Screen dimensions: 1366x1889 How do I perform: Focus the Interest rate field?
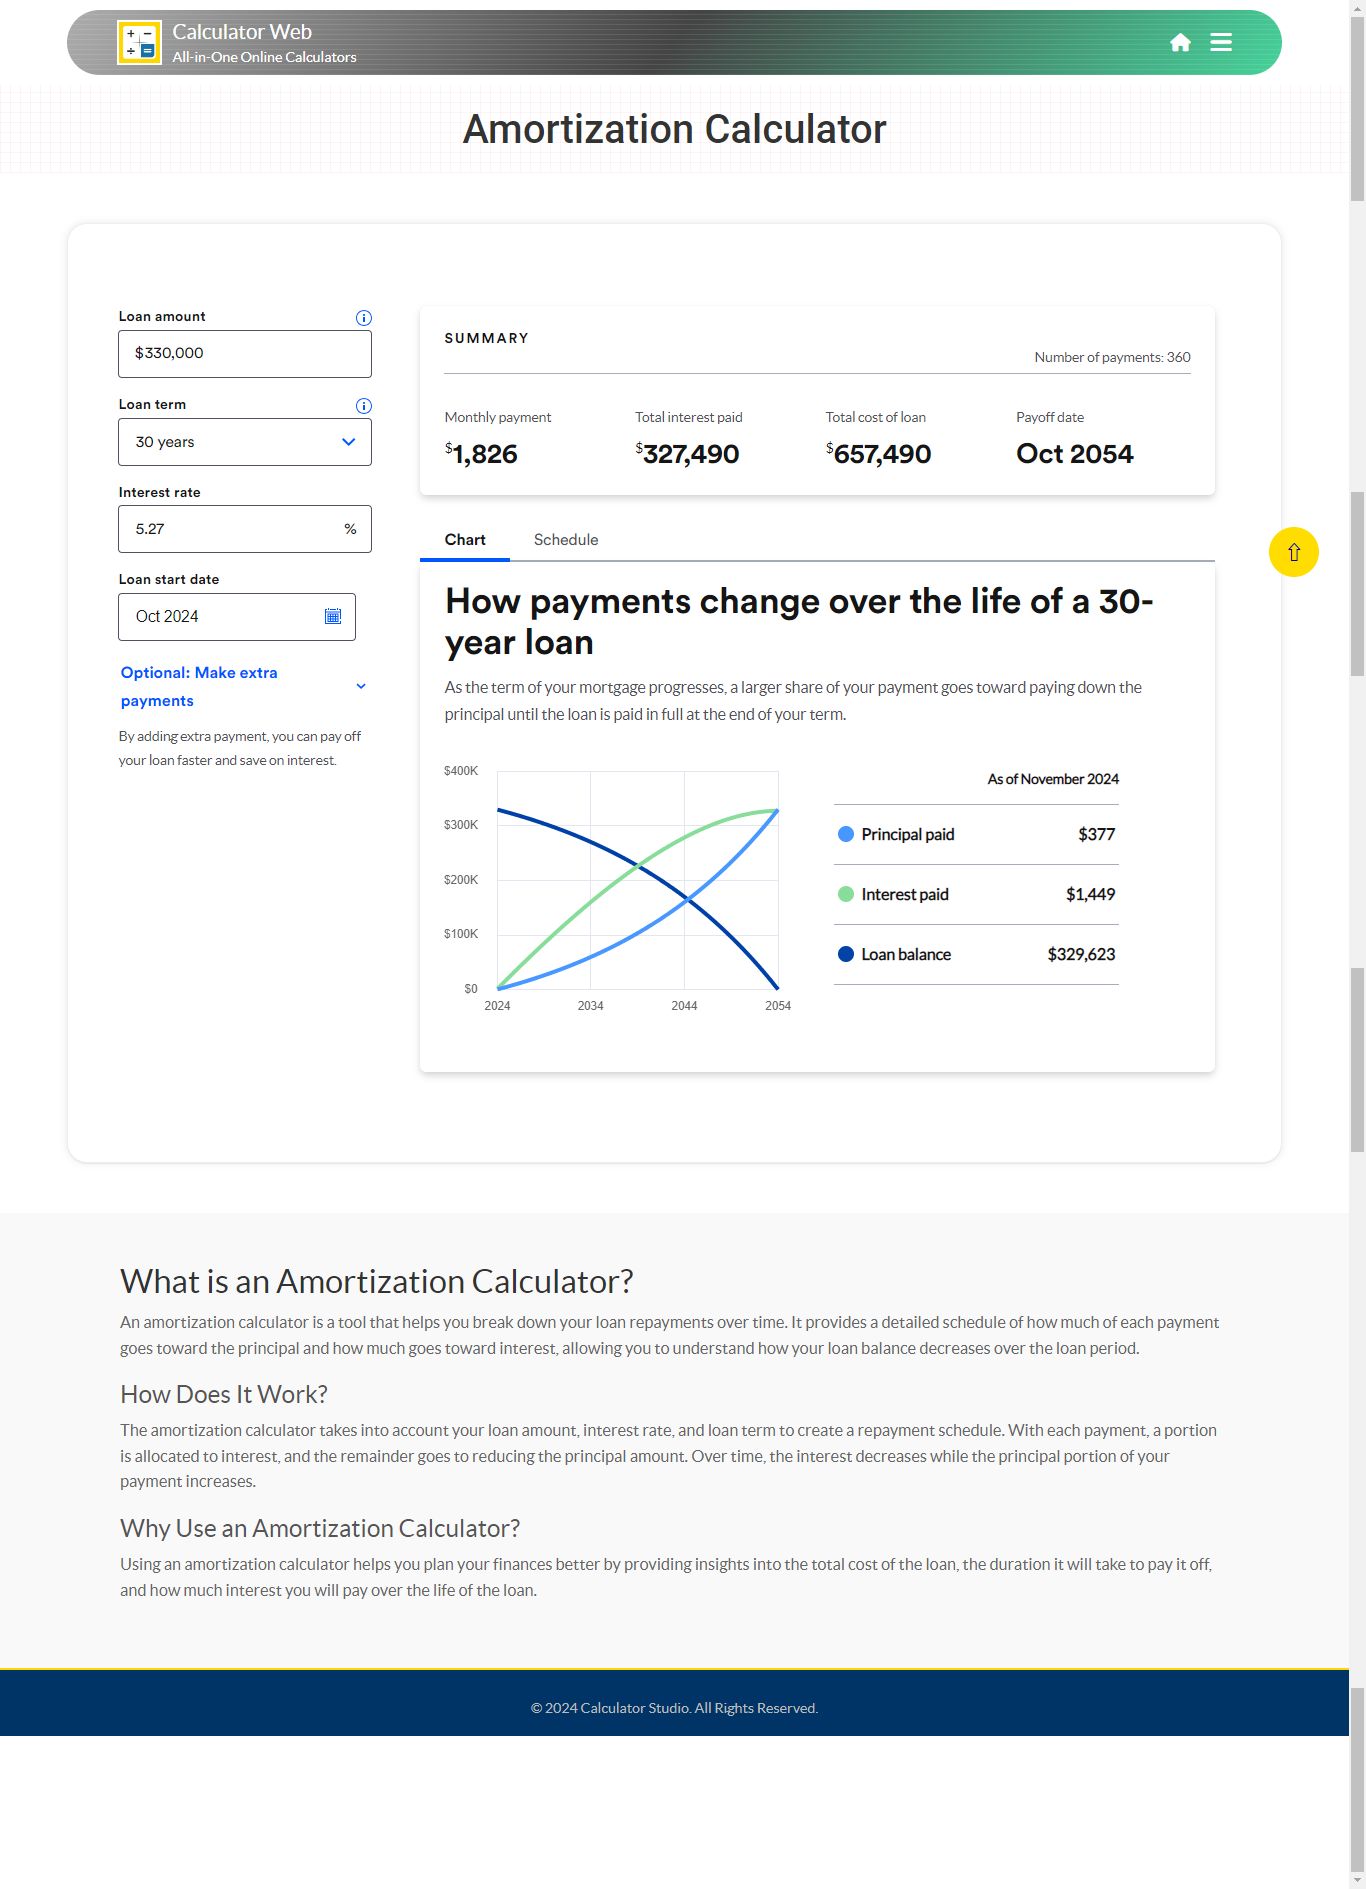pyautogui.click(x=230, y=529)
